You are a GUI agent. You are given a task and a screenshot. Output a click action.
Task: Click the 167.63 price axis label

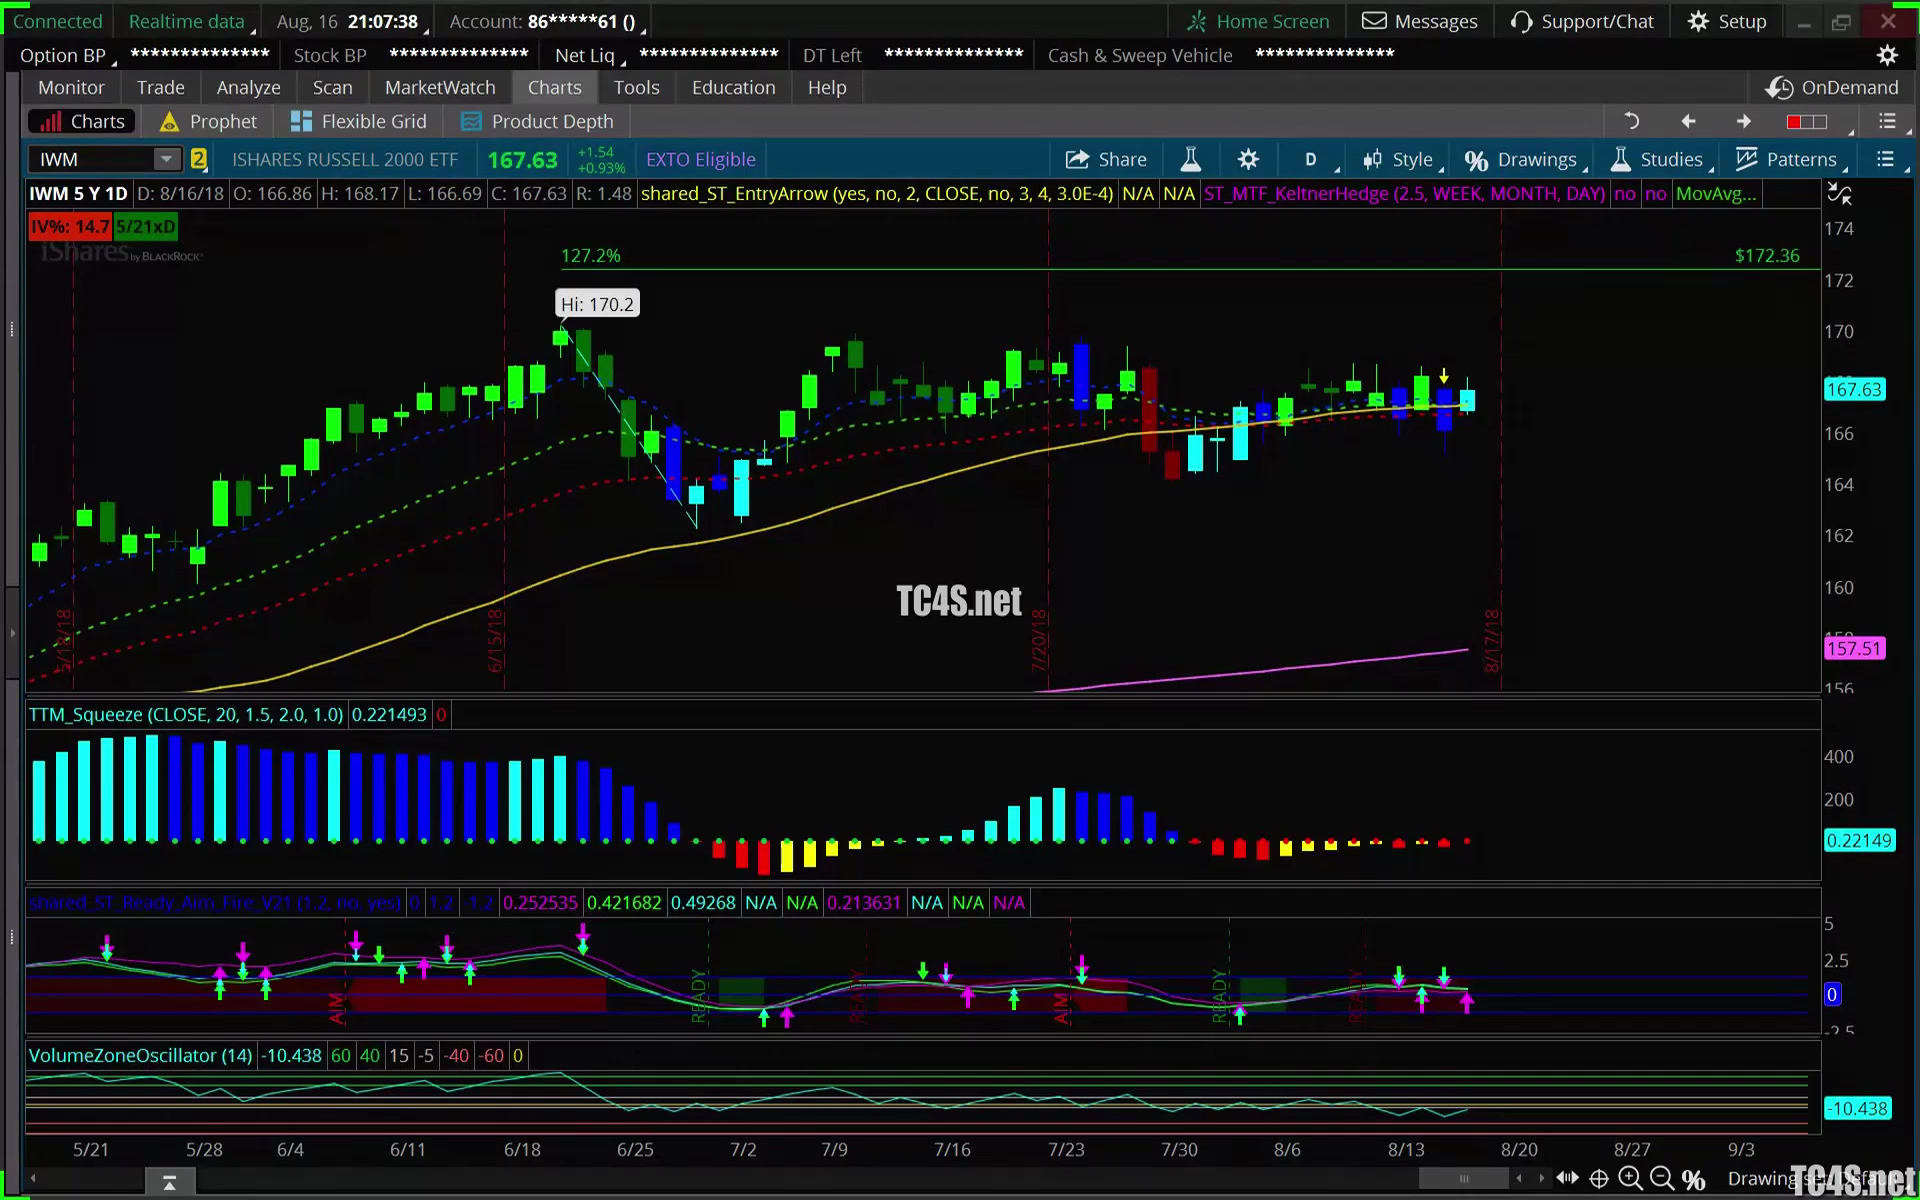1855,390
